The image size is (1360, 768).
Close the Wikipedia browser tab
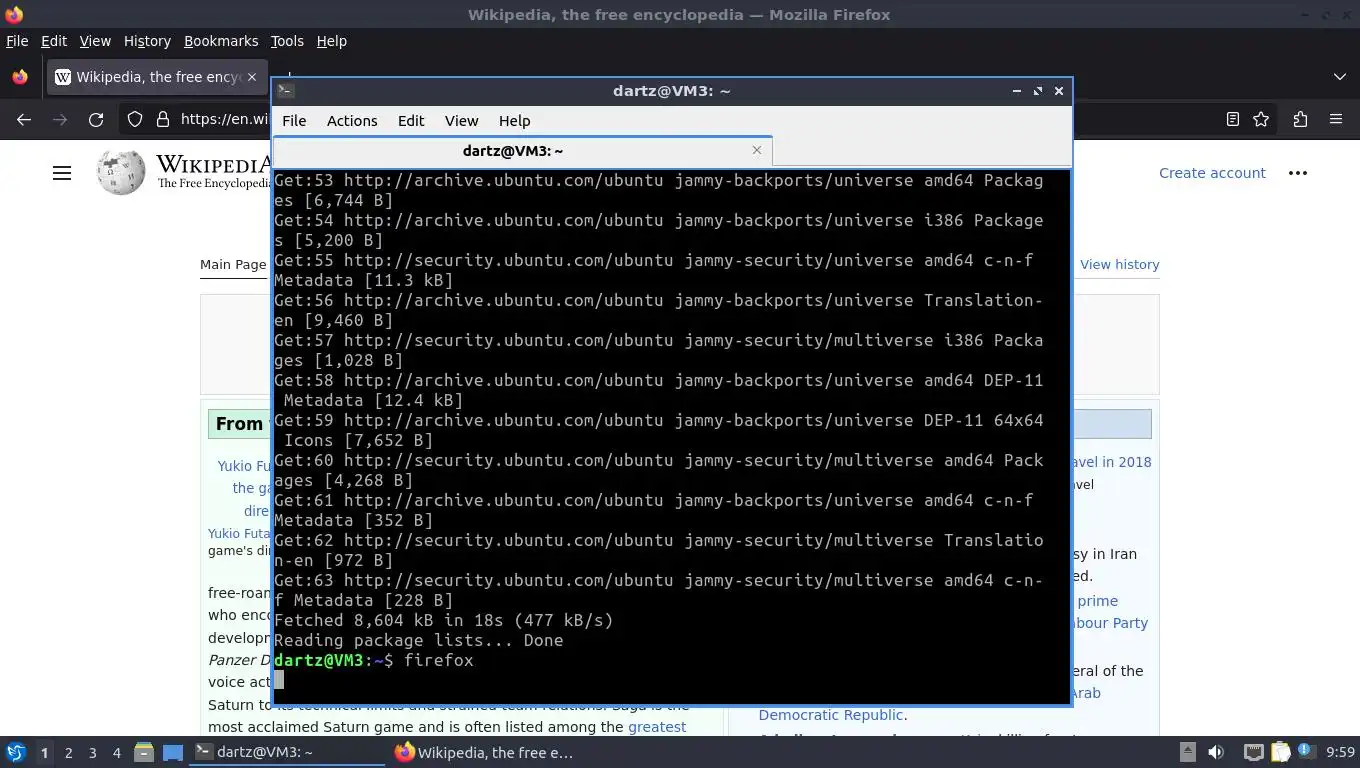251,77
